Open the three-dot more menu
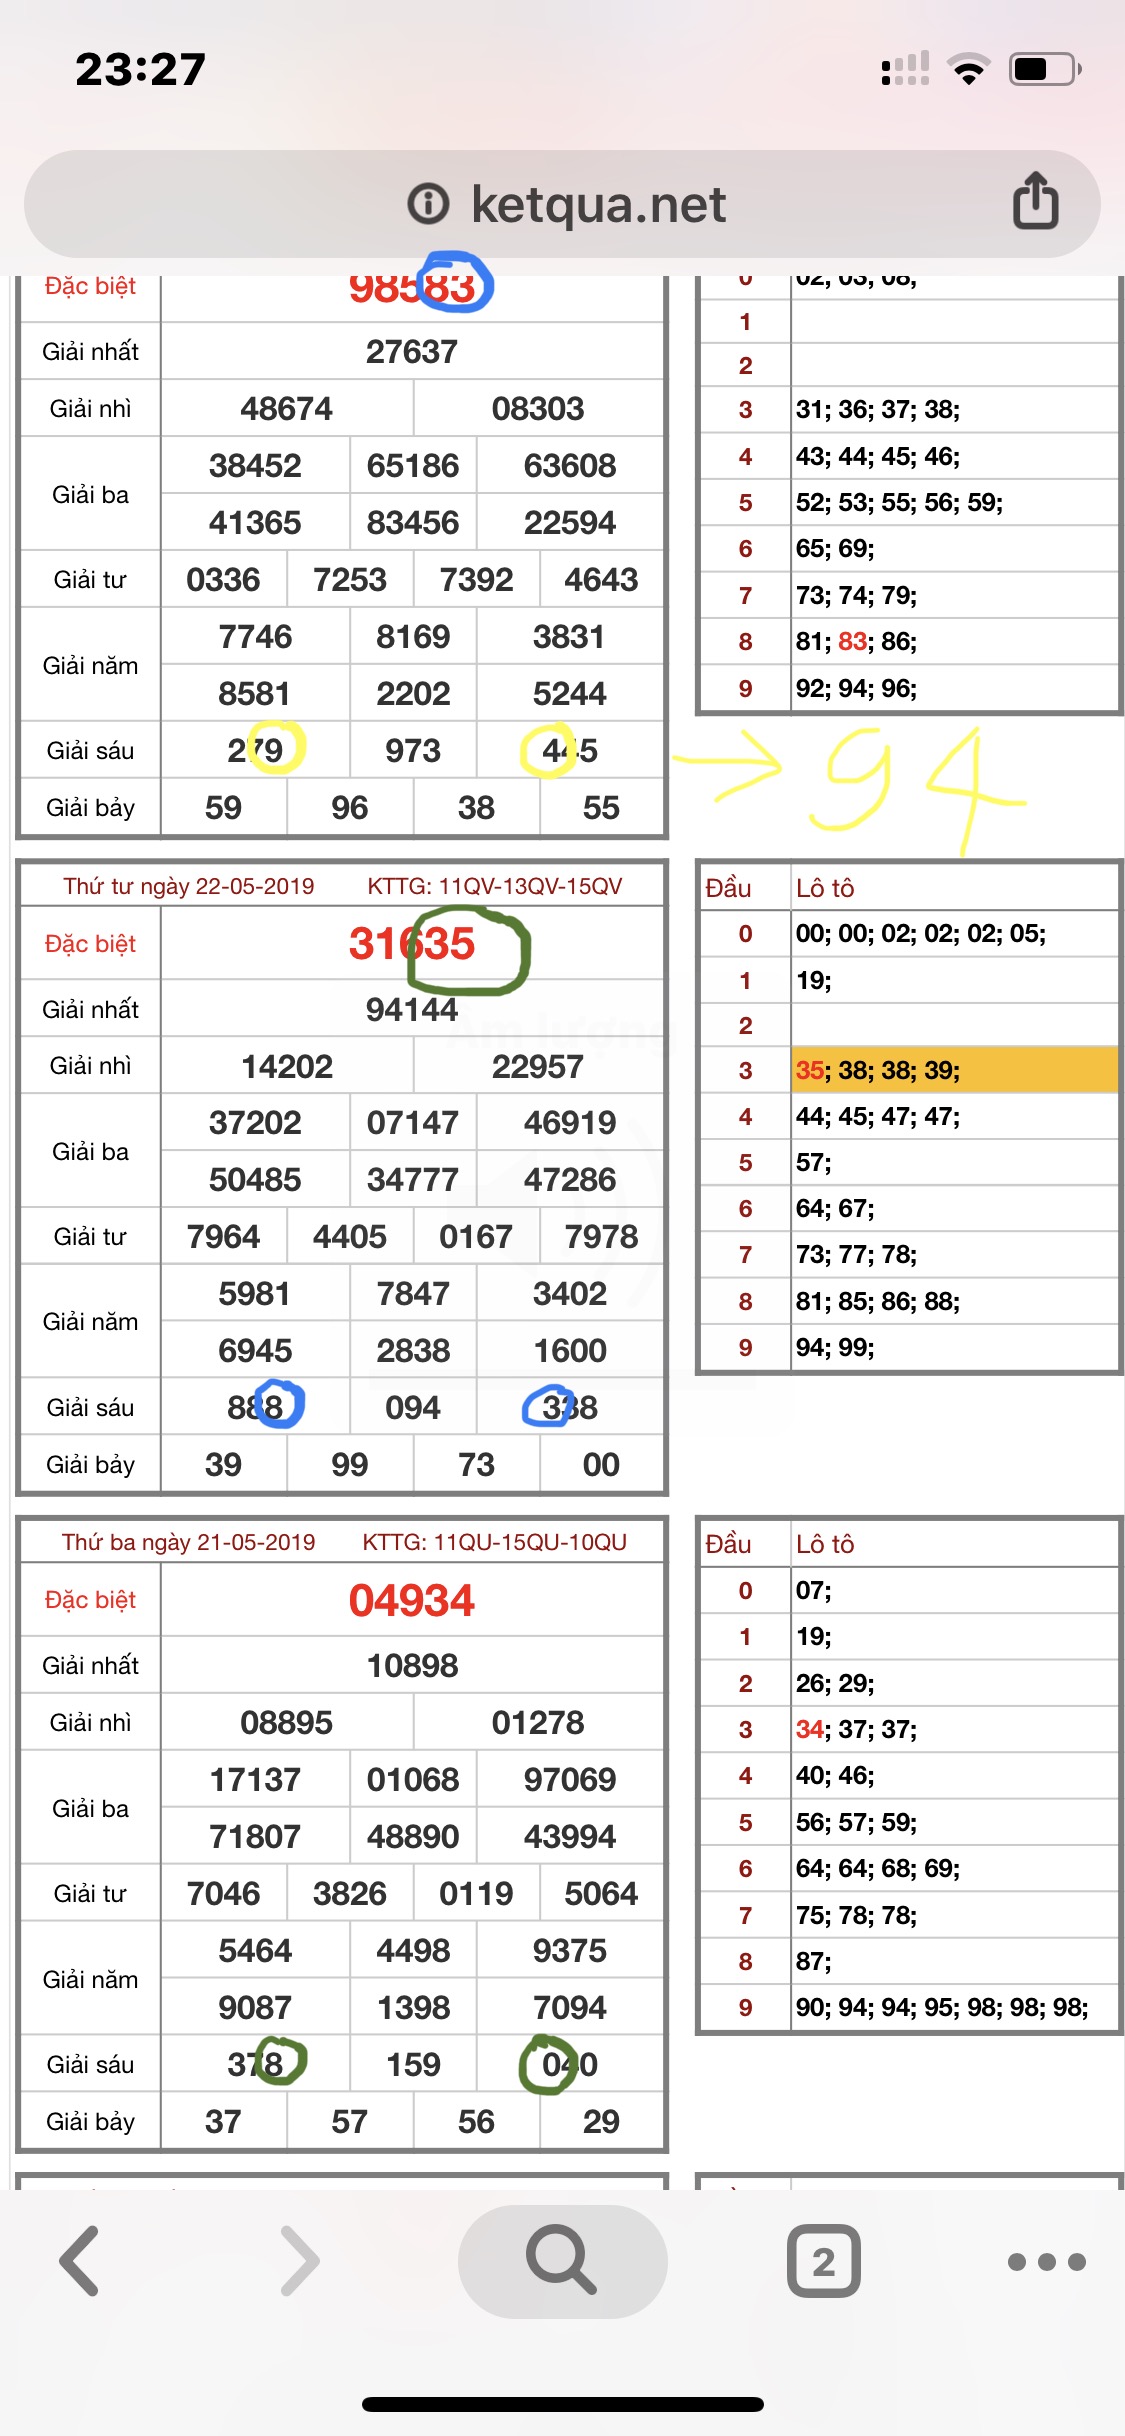This screenshot has height=2436, width=1125. coord(1046,2262)
